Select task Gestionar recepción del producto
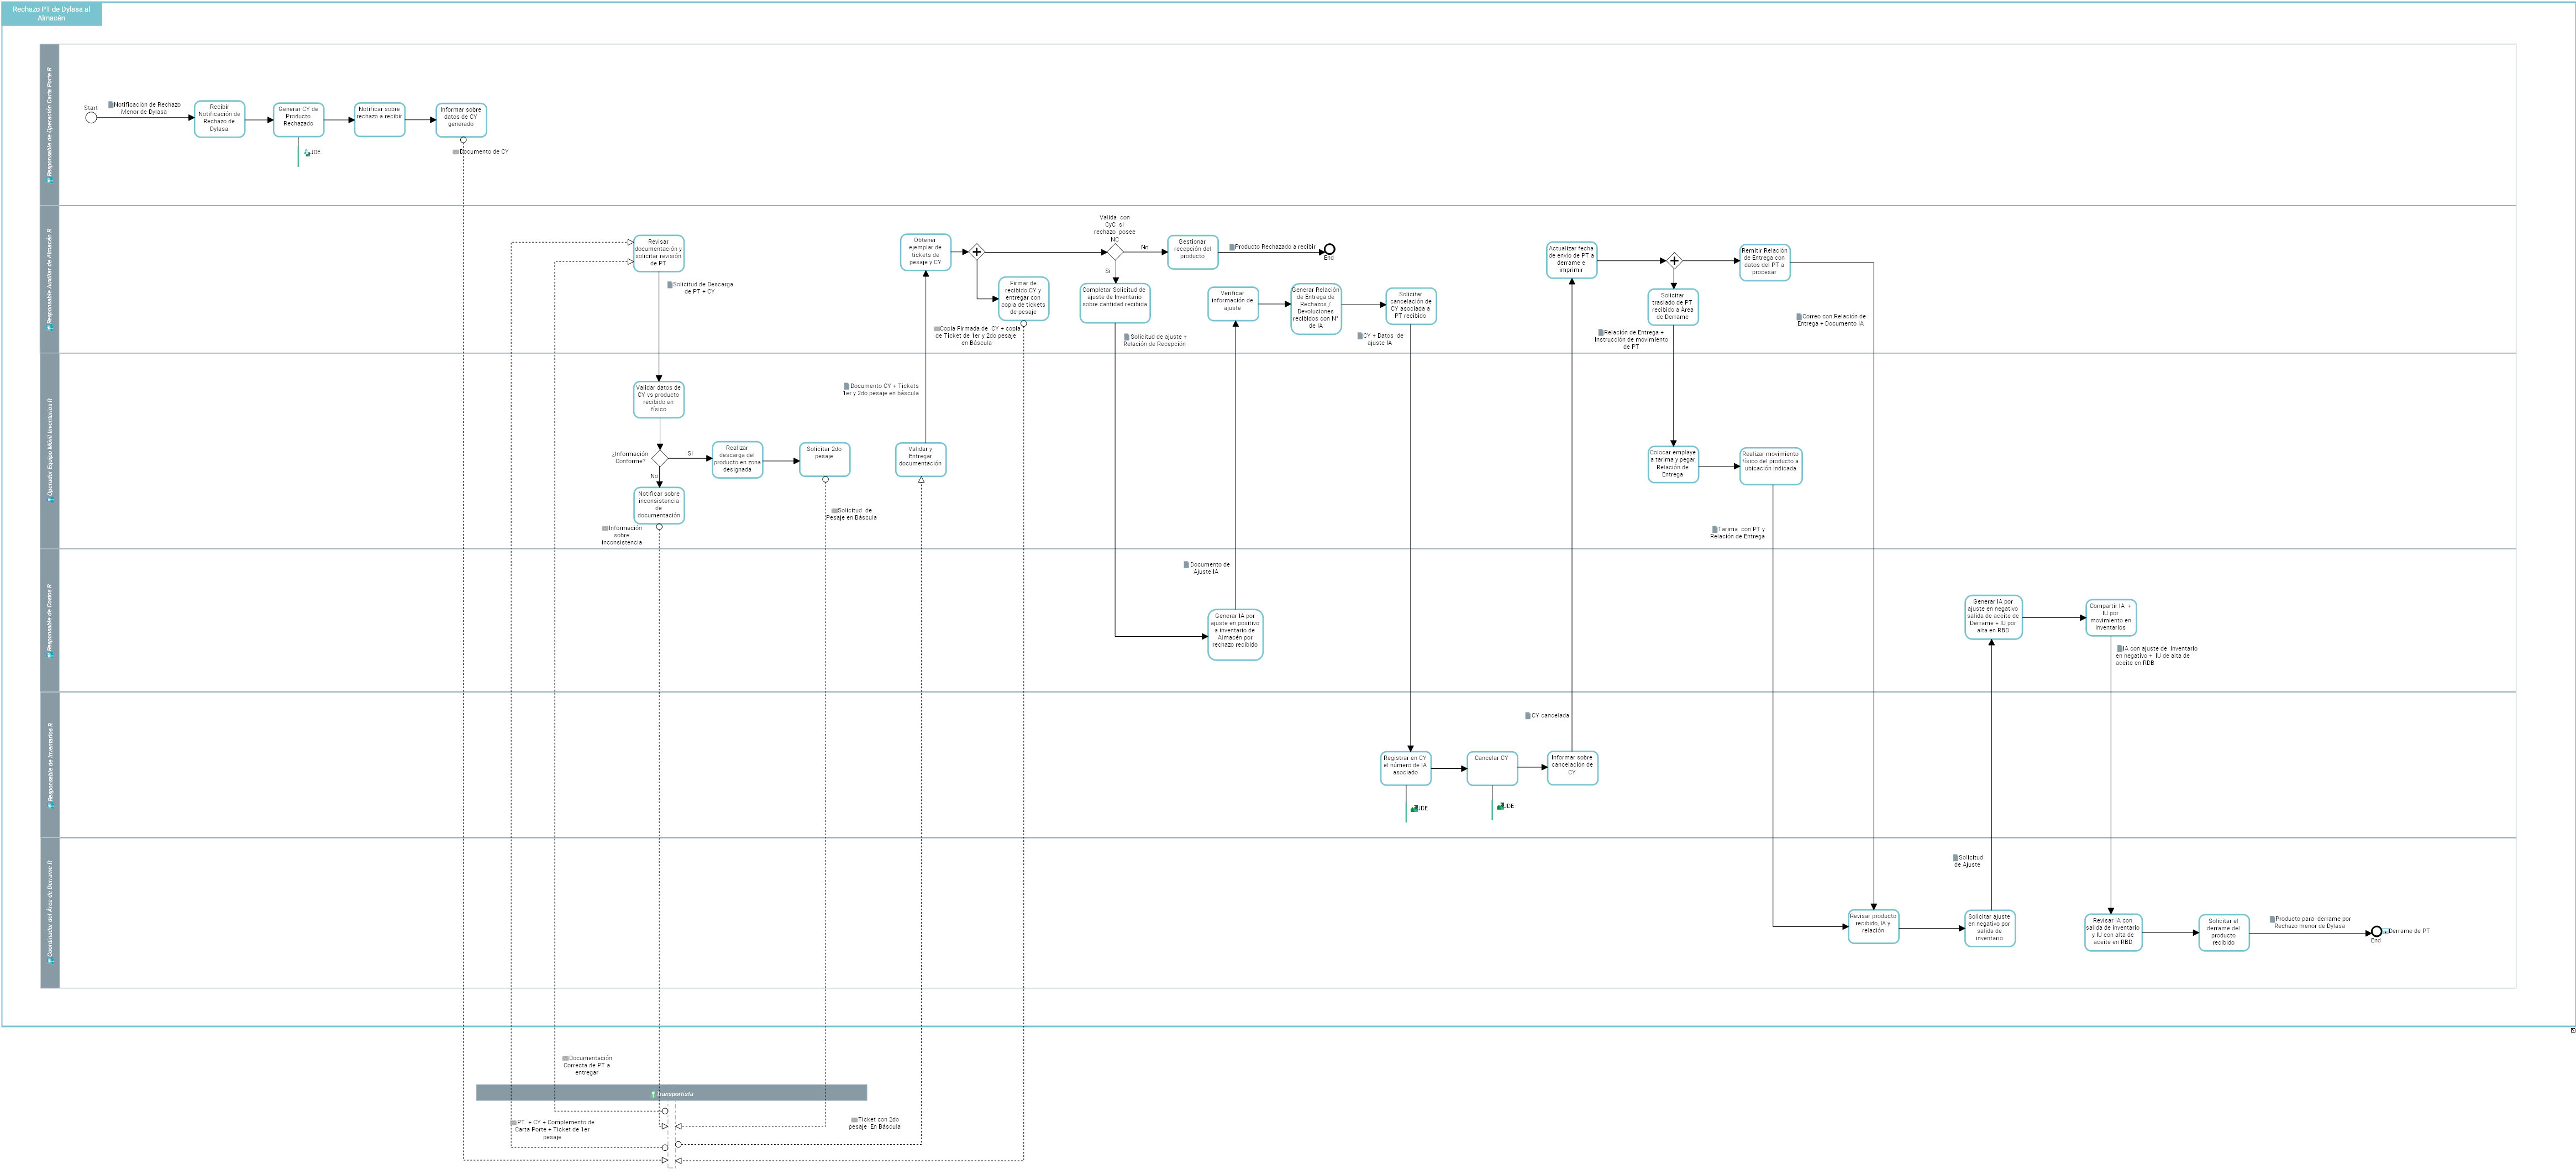Viewport: 2576px width, 1174px height. pos(1192,252)
